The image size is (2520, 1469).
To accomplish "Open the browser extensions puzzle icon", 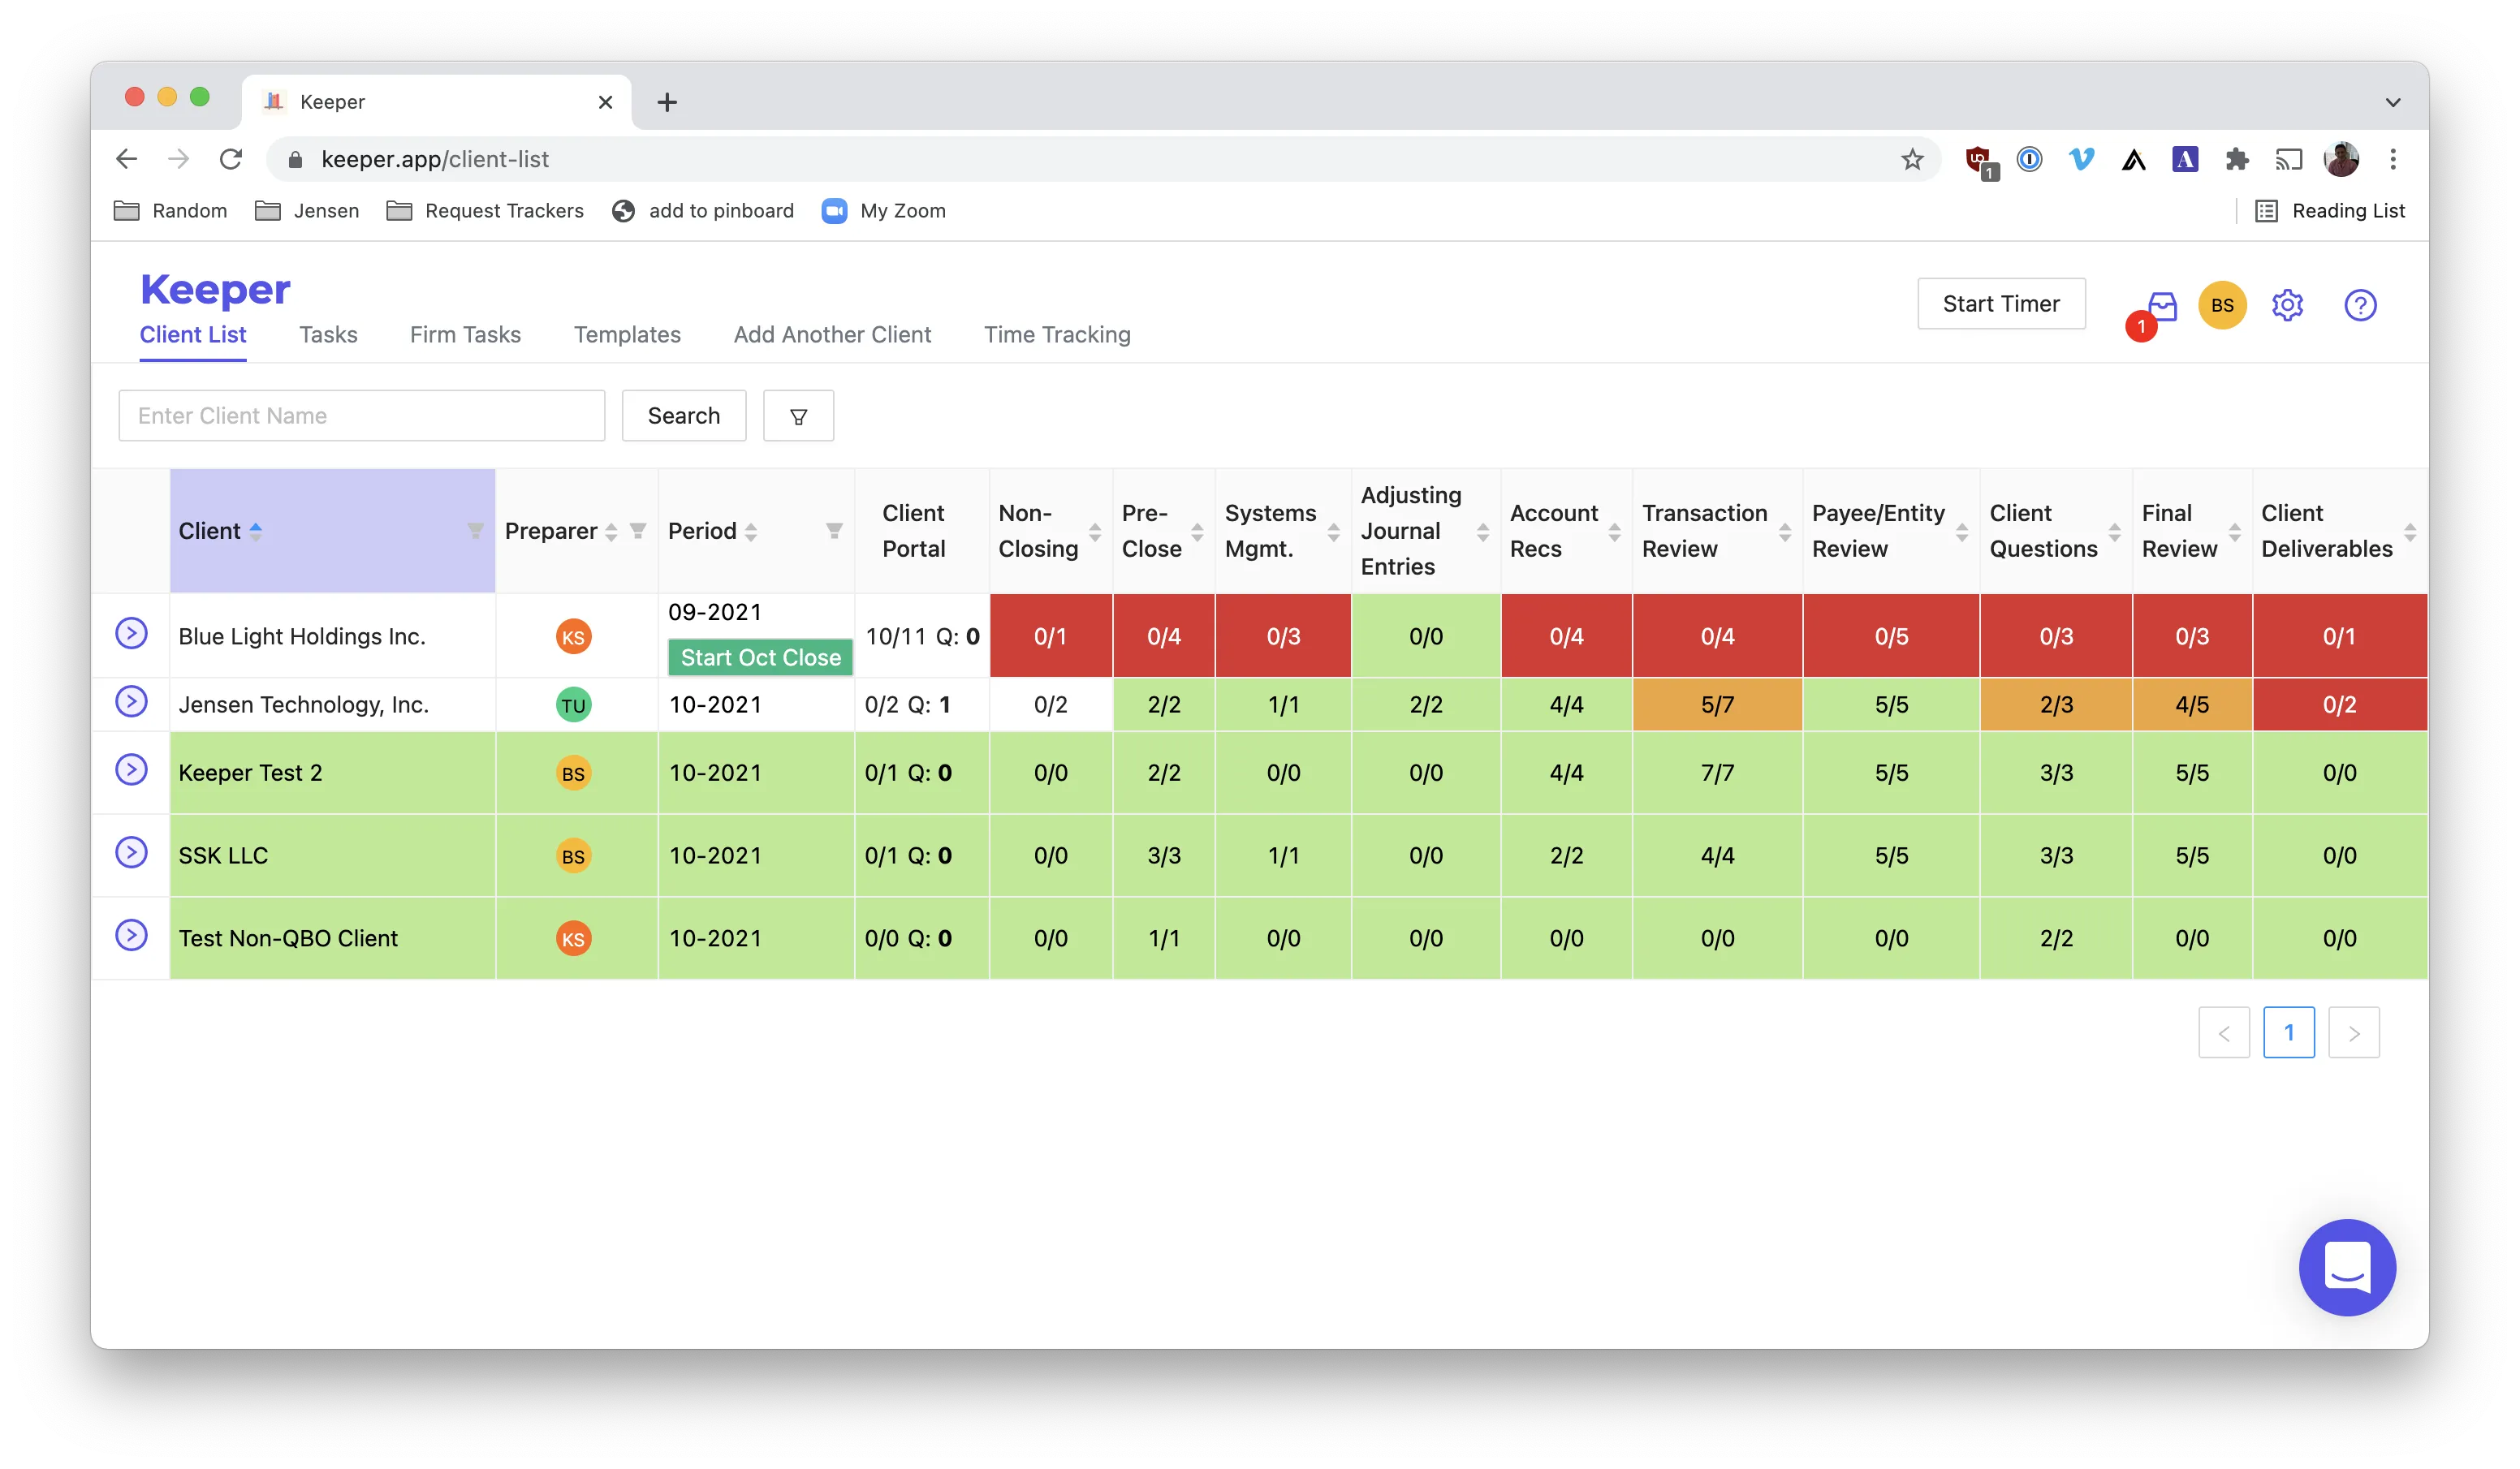I will 2237,159.
